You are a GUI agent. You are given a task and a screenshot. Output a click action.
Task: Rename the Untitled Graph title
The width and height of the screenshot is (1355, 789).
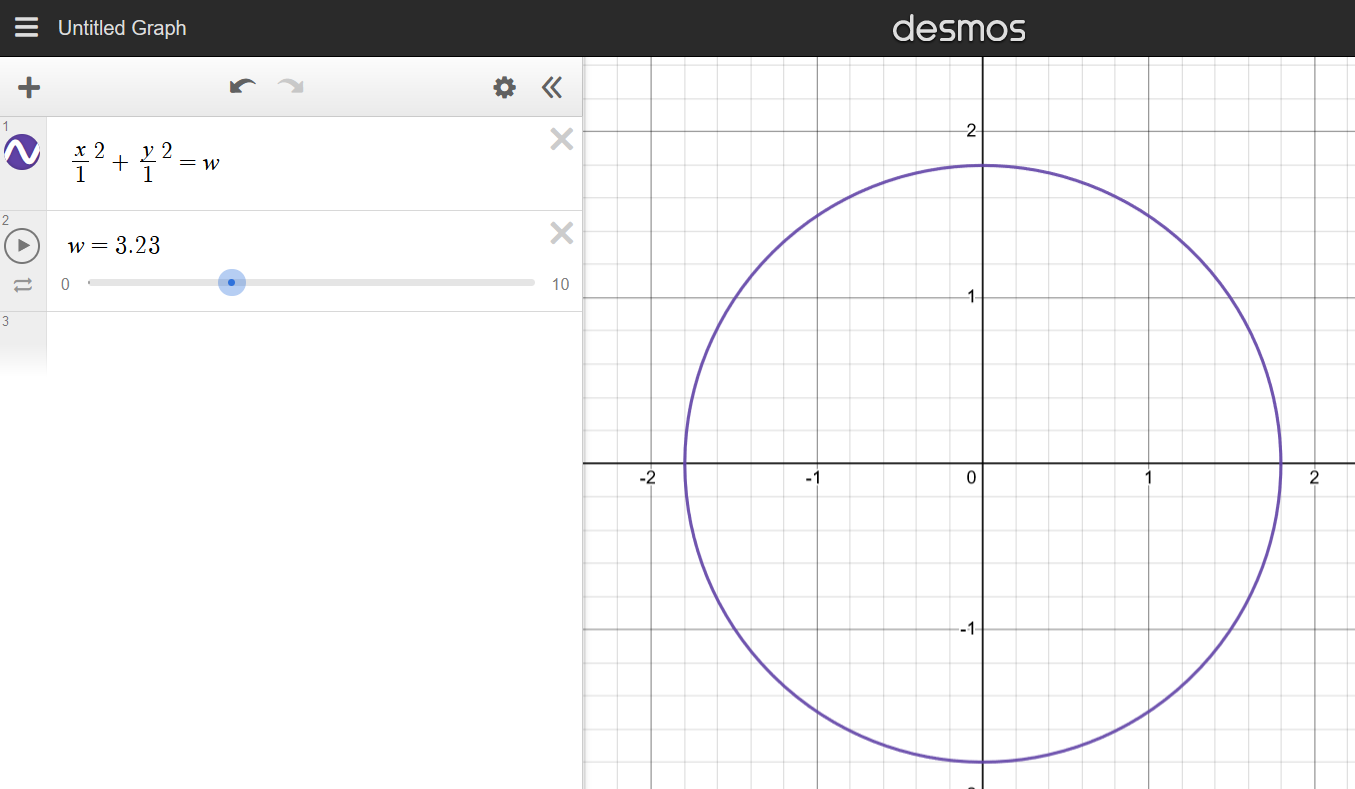pyautogui.click(x=122, y=28)
